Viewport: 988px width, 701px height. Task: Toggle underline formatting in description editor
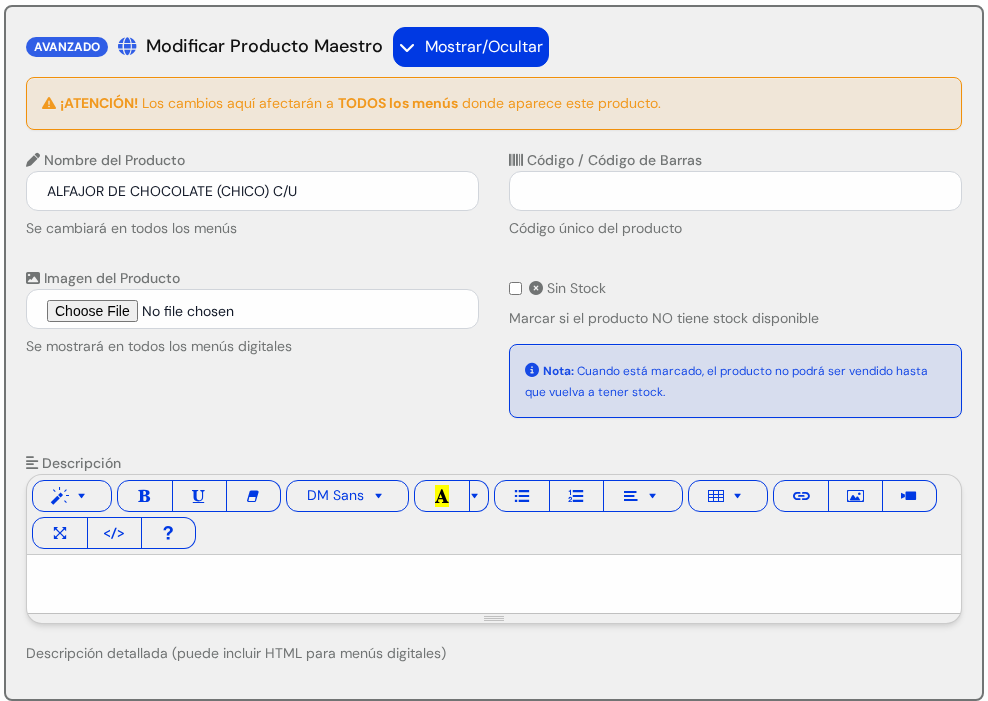[x=199, y=496]
